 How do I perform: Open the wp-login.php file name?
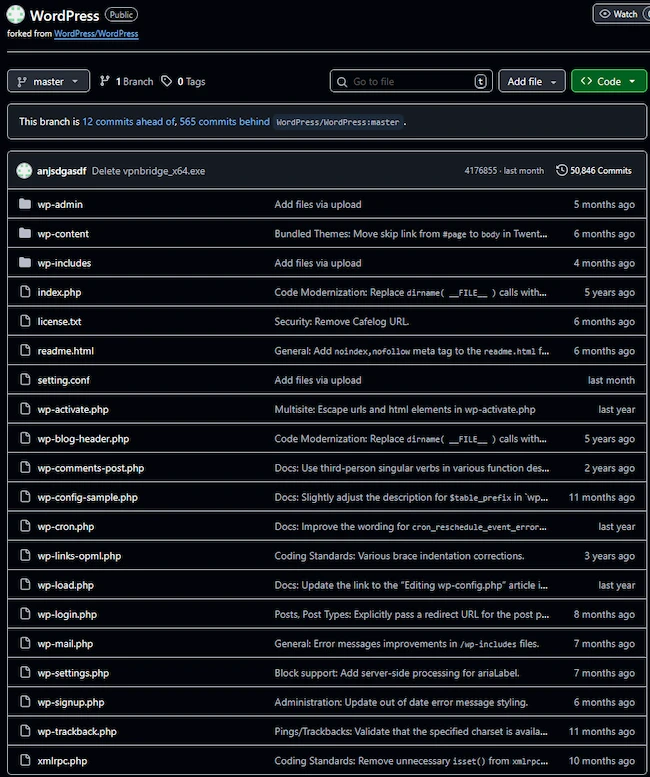pos(67,614)
